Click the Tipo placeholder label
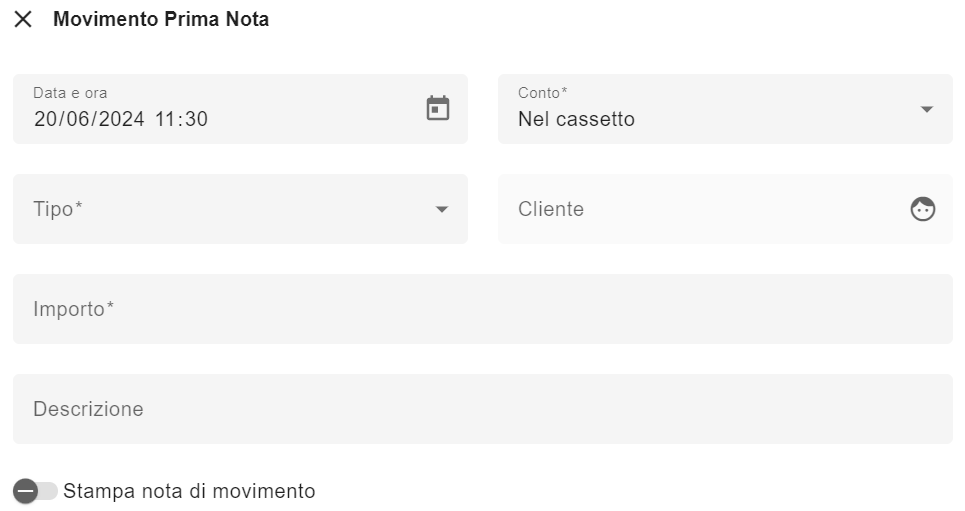Image resolution: width=965 pixels, height=511 pixels. pos(57,209)
